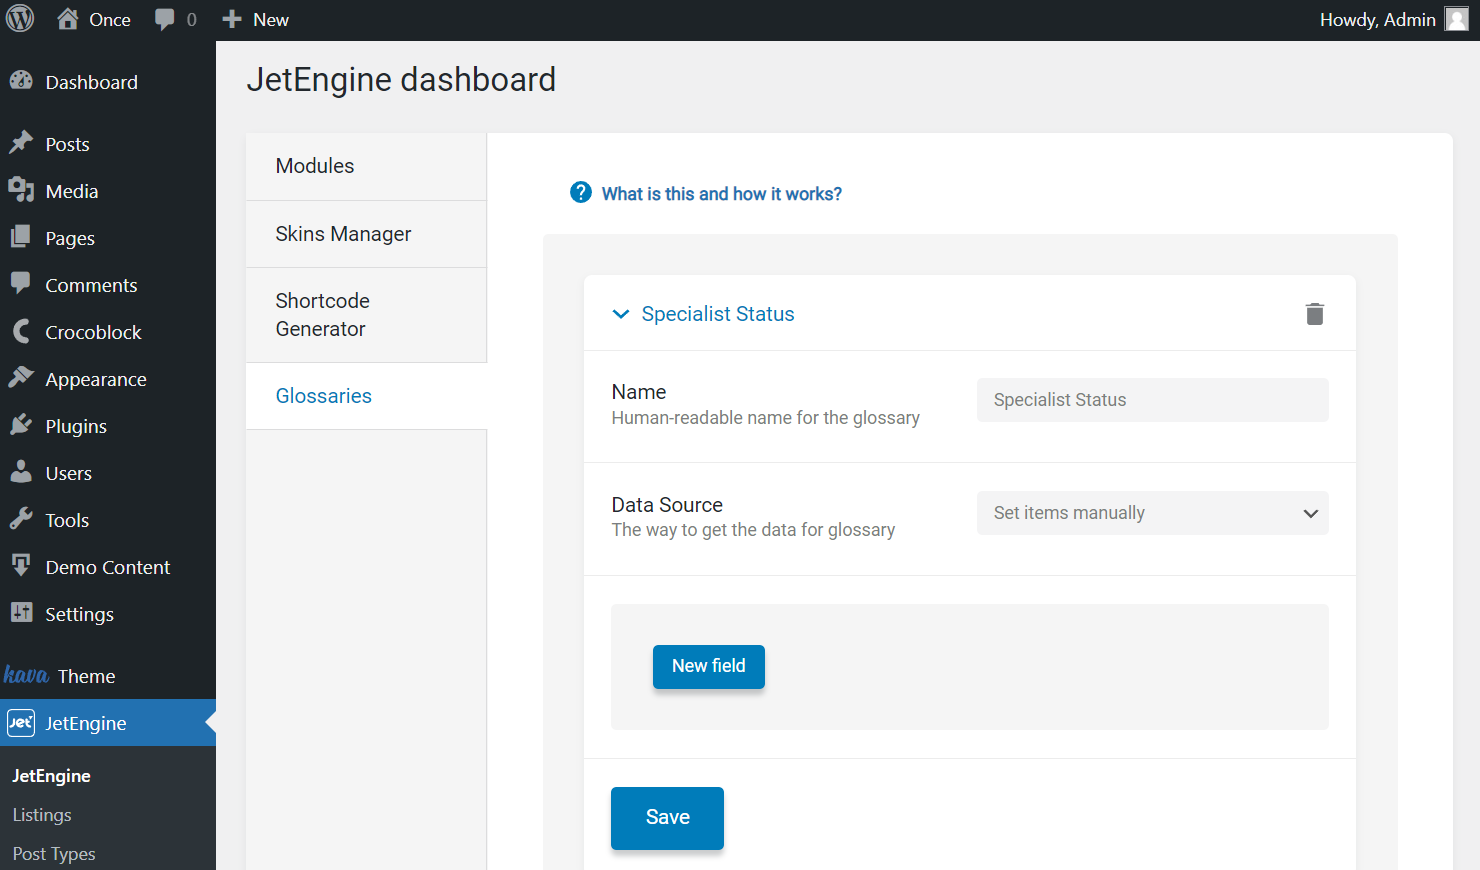Open the New content menu

pyautogui.click(x=256, y=20)
